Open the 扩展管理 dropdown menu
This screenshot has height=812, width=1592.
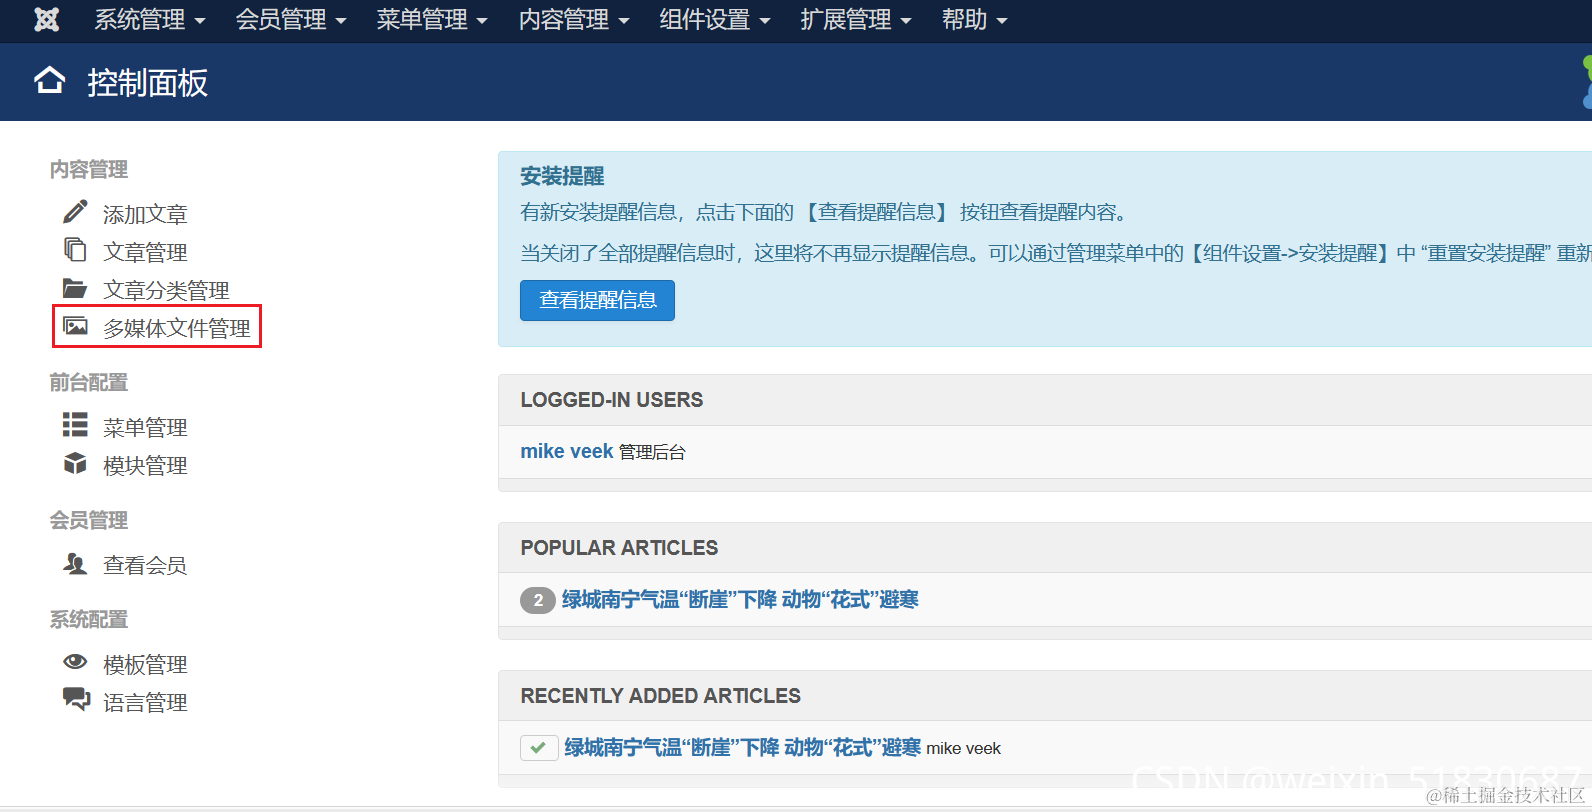click(x=856, y=20)
